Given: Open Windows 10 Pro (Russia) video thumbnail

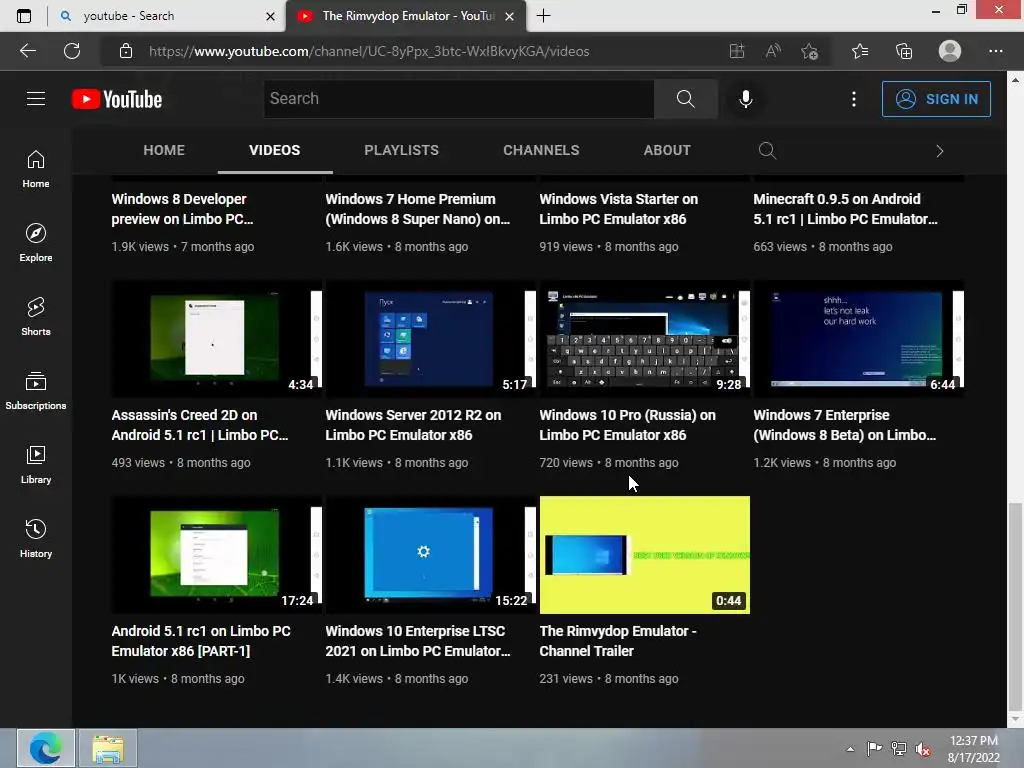Looking at the screenshot, I should (x=645, y=339).
